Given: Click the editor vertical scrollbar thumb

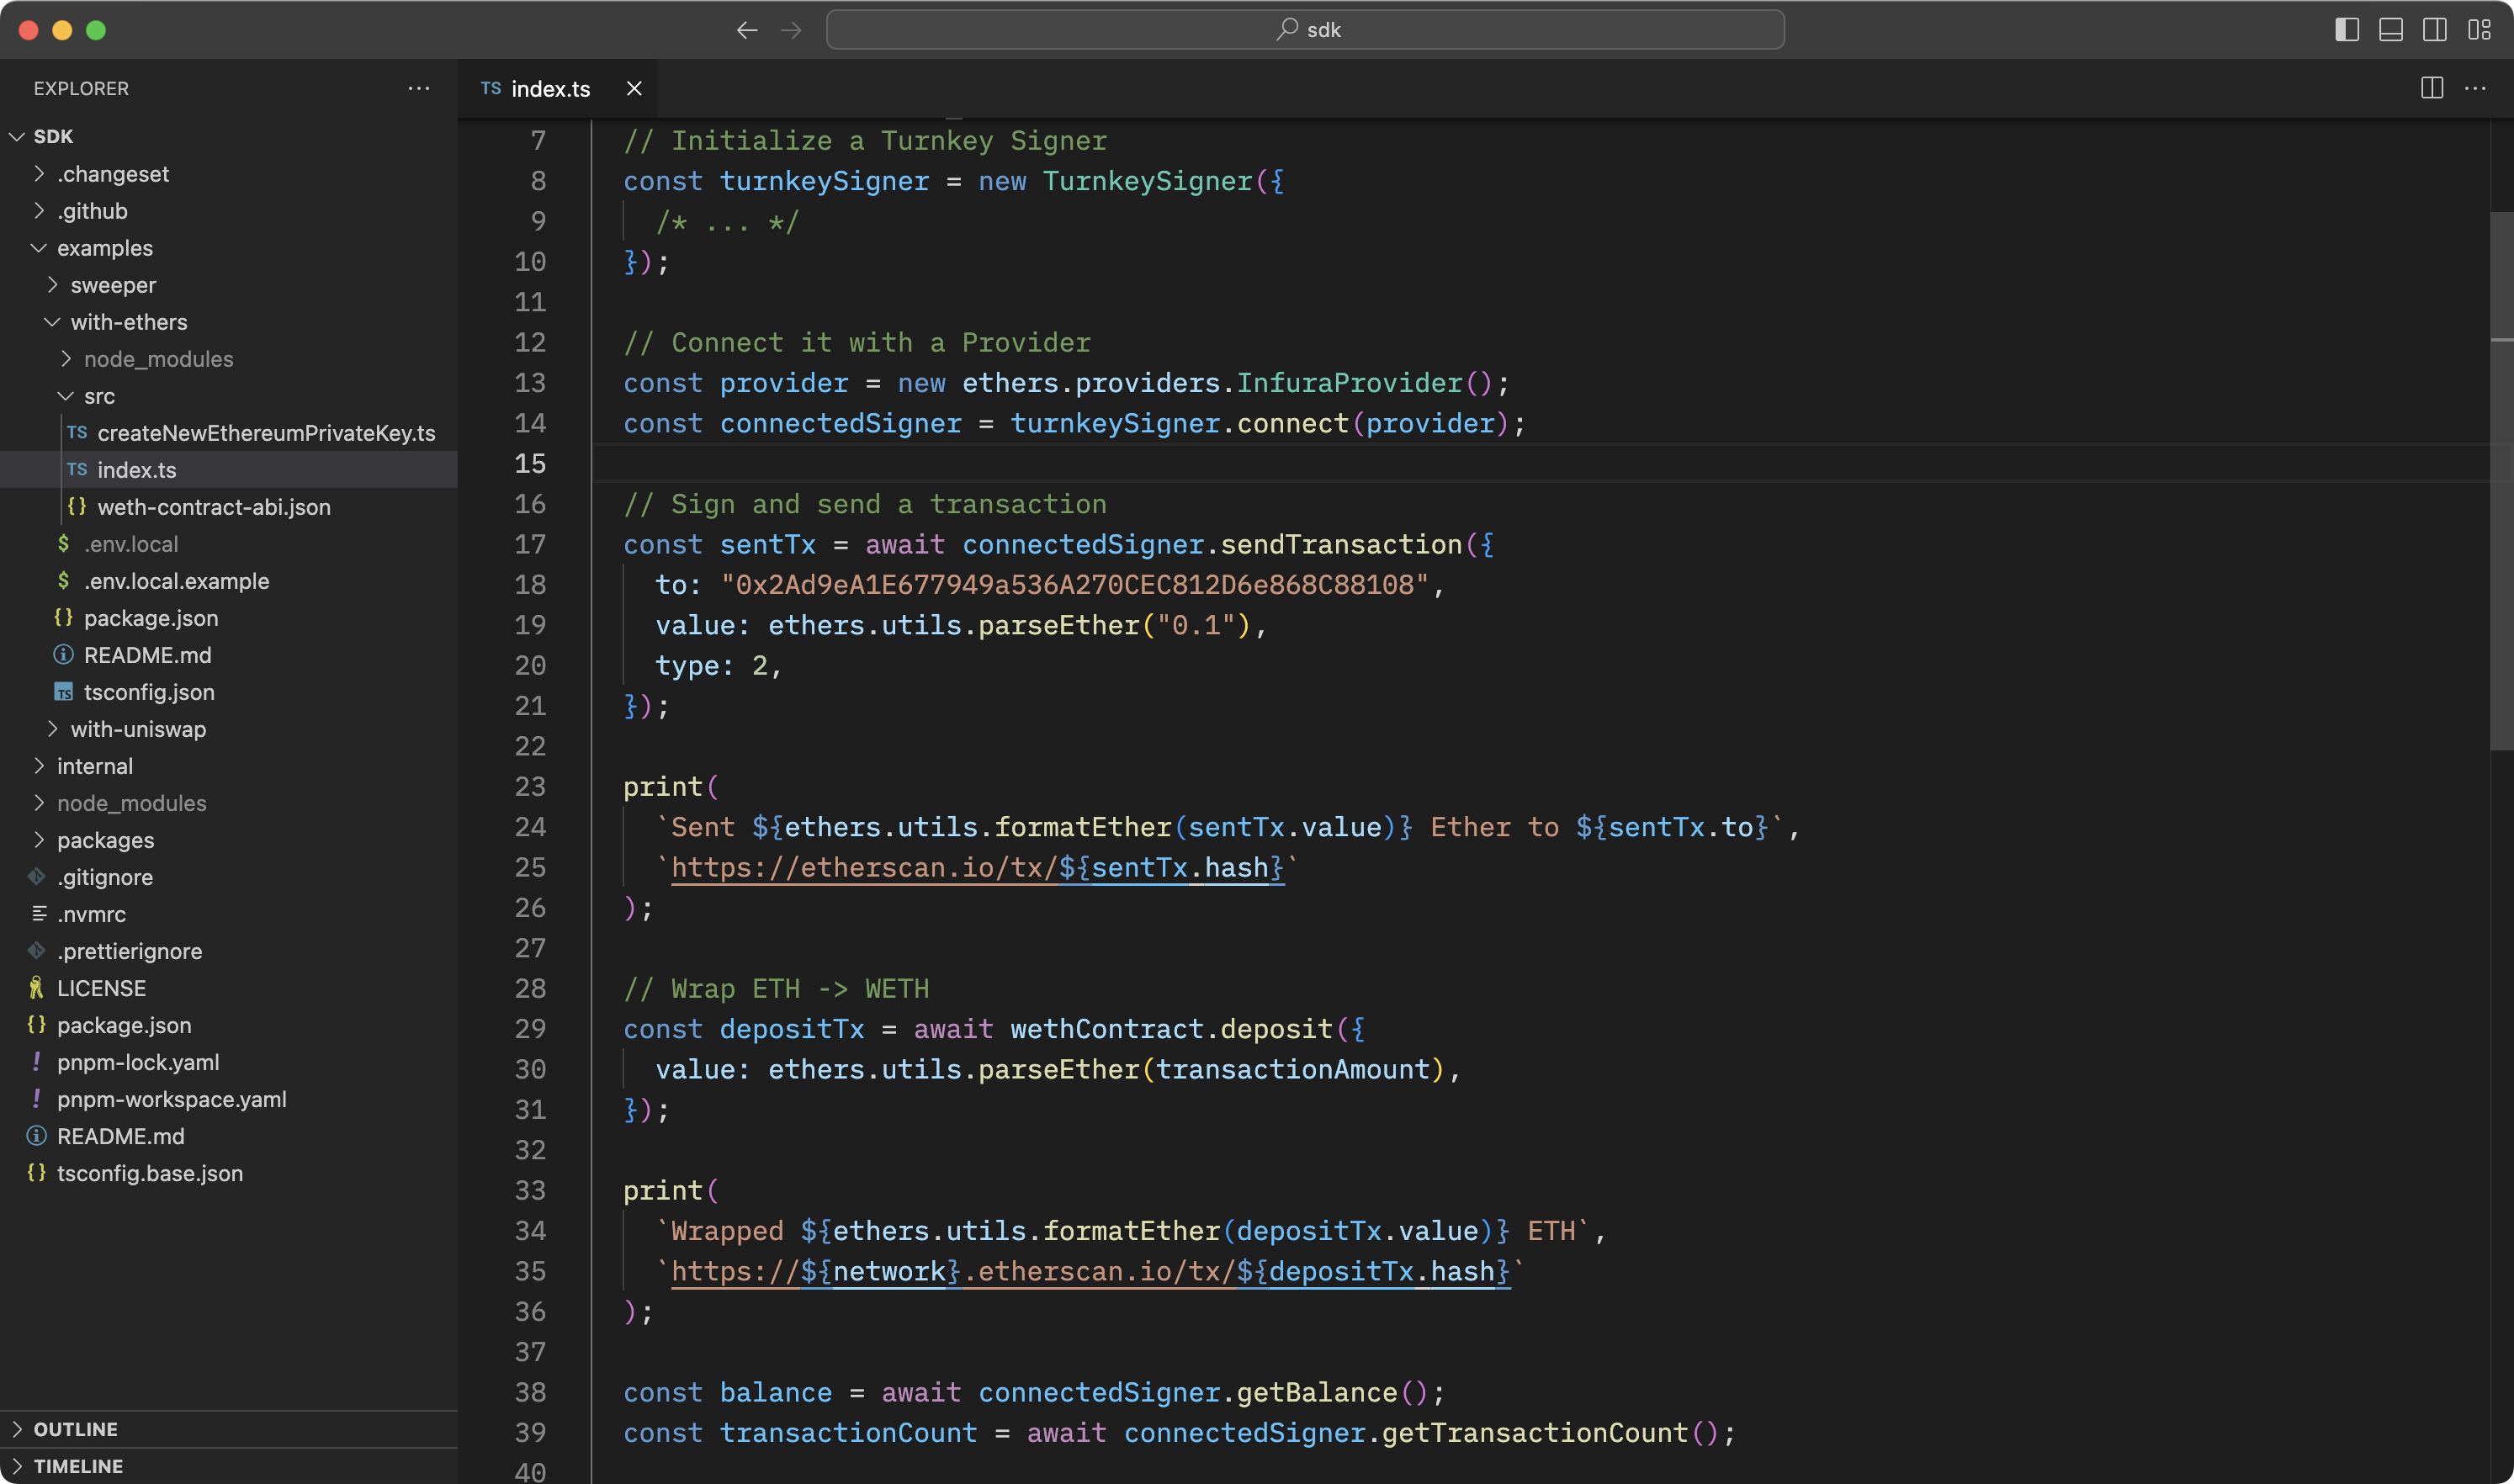Looking at the screenshot, I should 2501,480.
